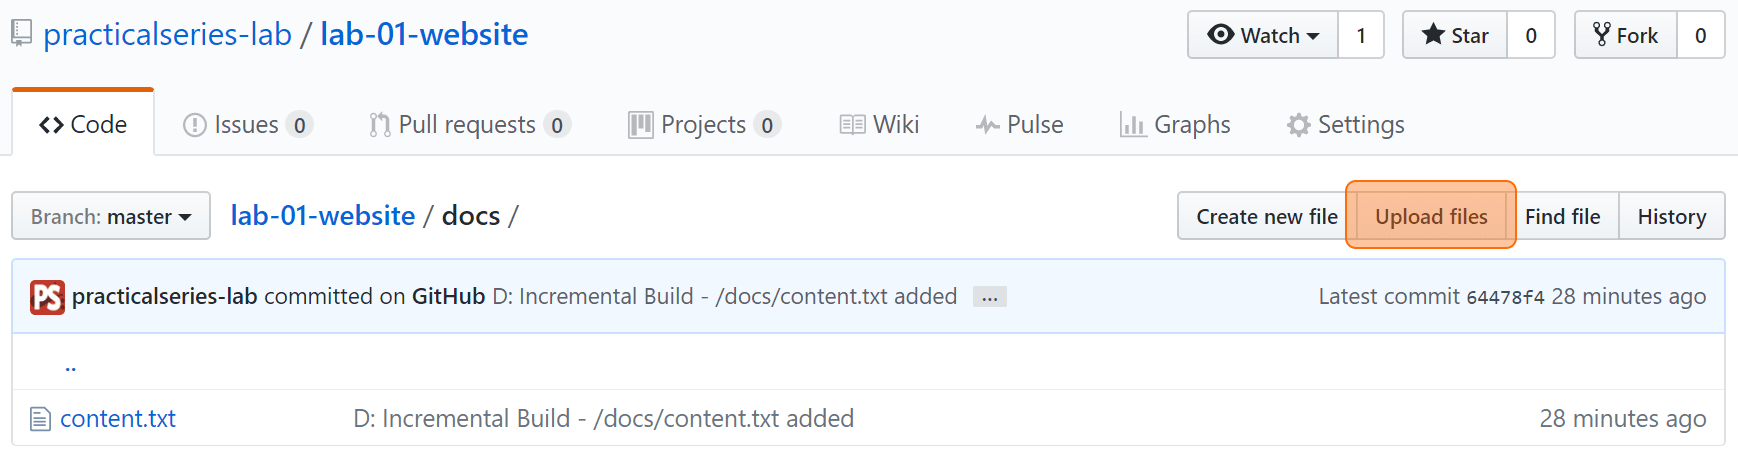Image resolution: width=1738 pixels, height=458 pixels.
Task: Switch to Pull requests tab
Action: pyautogui.click(x=469, y=125)
